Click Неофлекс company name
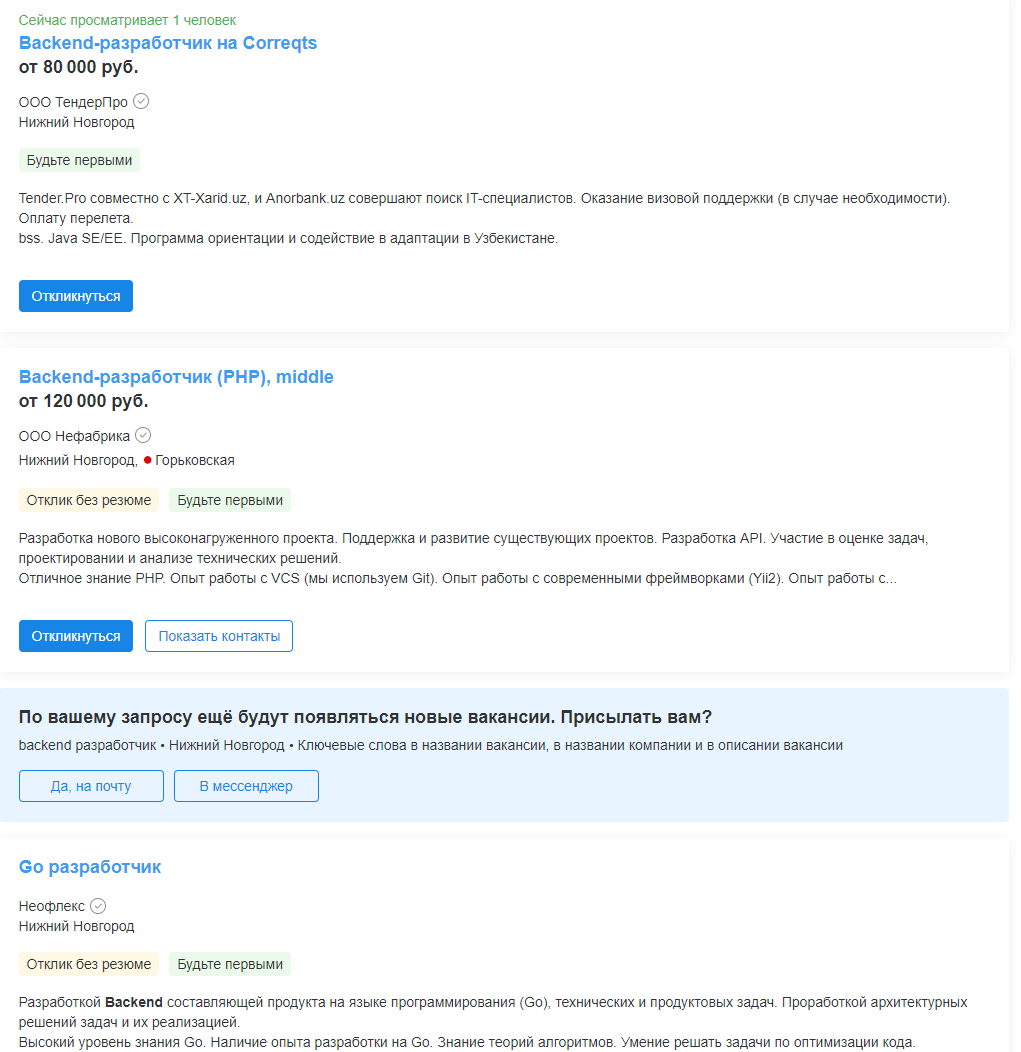Screen dimensions: 1021x1052 tap(52, 906)
